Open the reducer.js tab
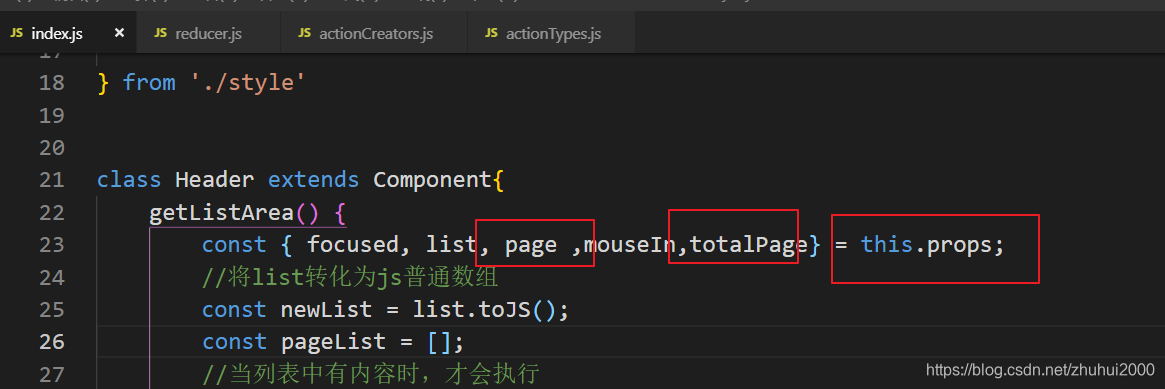The width and height of the screenshot is (1165, 389). (x=208, y=33)
